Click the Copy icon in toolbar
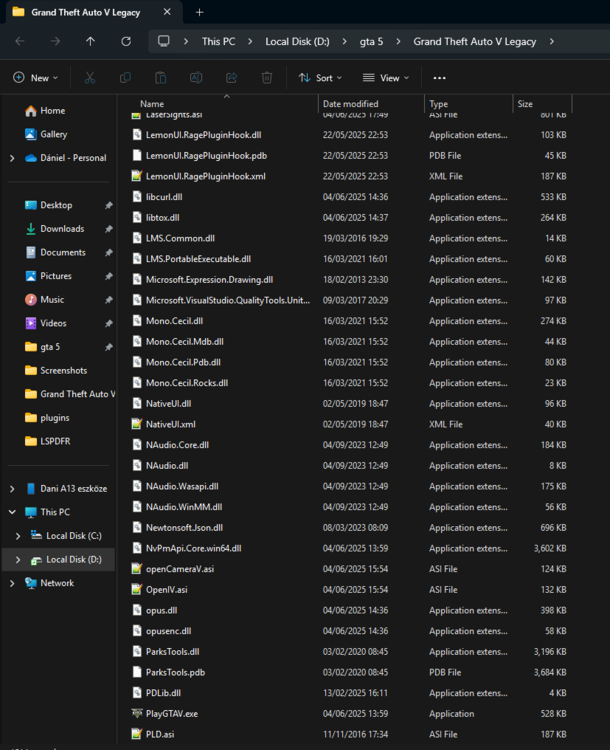The height and width of the screenshot is (750, 610). point(125,78)
